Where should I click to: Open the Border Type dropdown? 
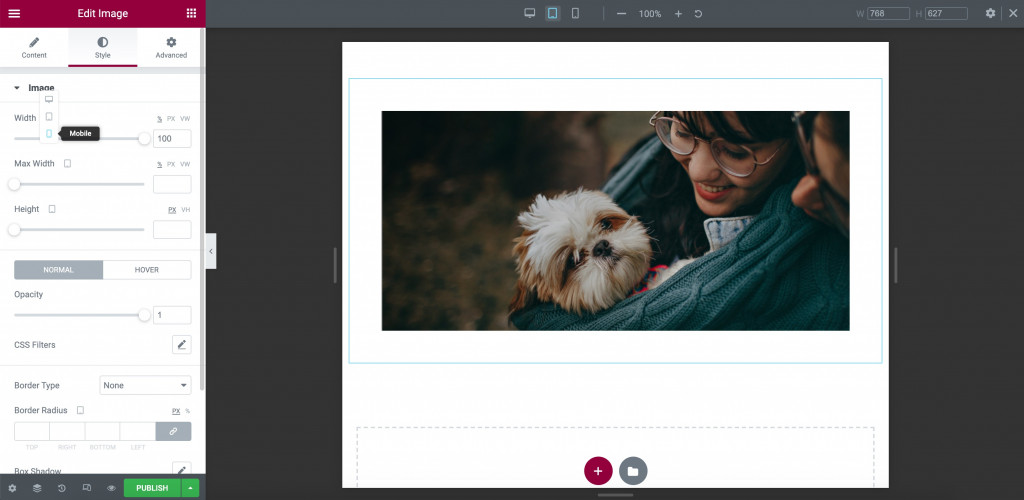[146, 385]
